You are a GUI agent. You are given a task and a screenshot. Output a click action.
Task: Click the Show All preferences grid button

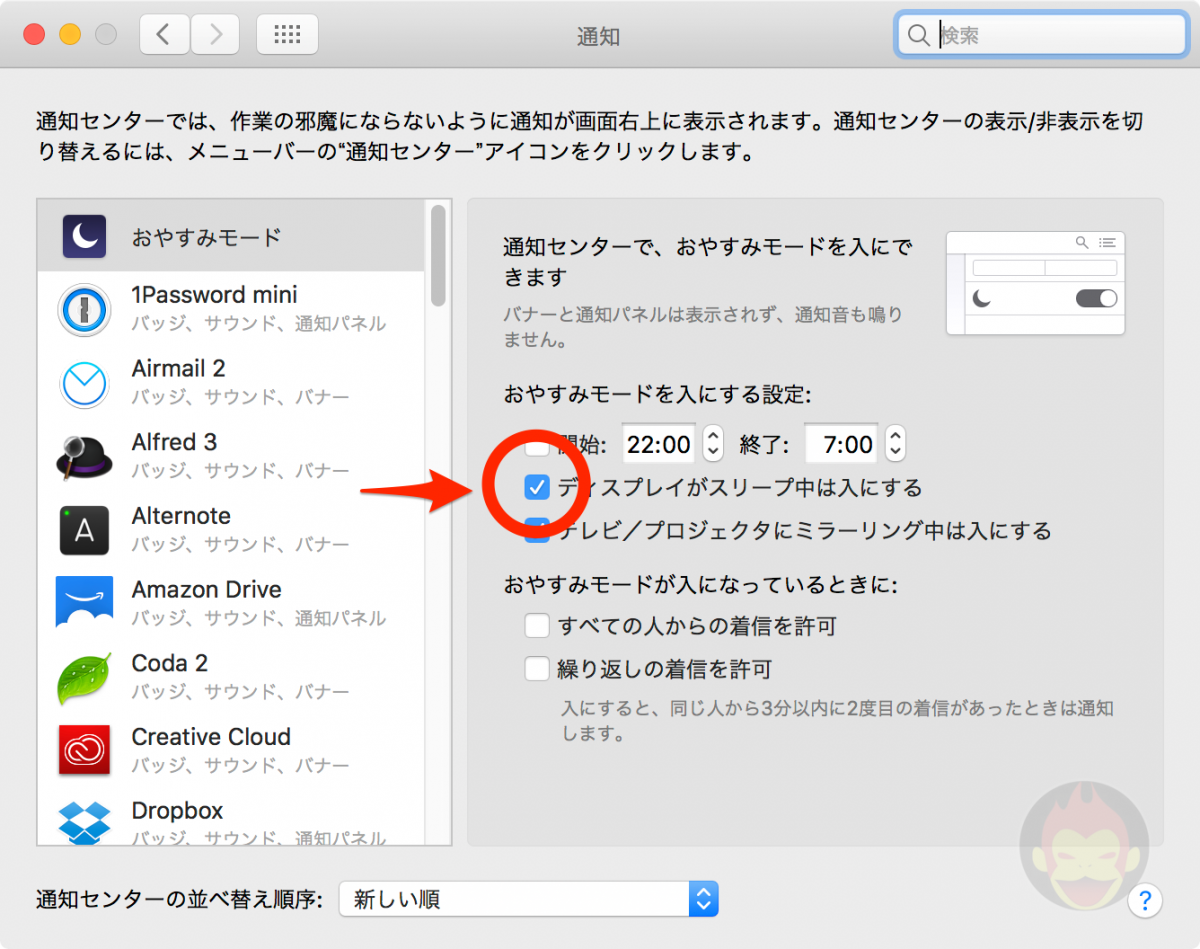pyautogui.click(x=287, y=33)
